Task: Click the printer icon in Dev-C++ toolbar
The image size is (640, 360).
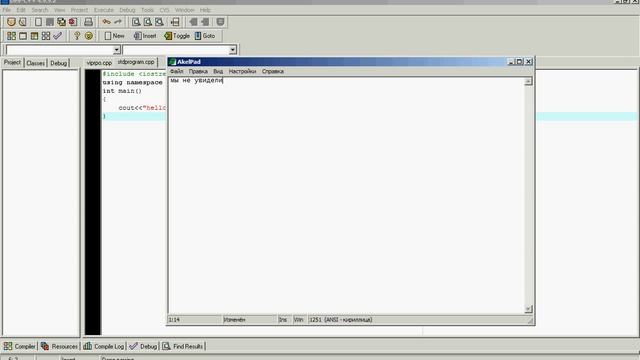Action: [88, 22]
